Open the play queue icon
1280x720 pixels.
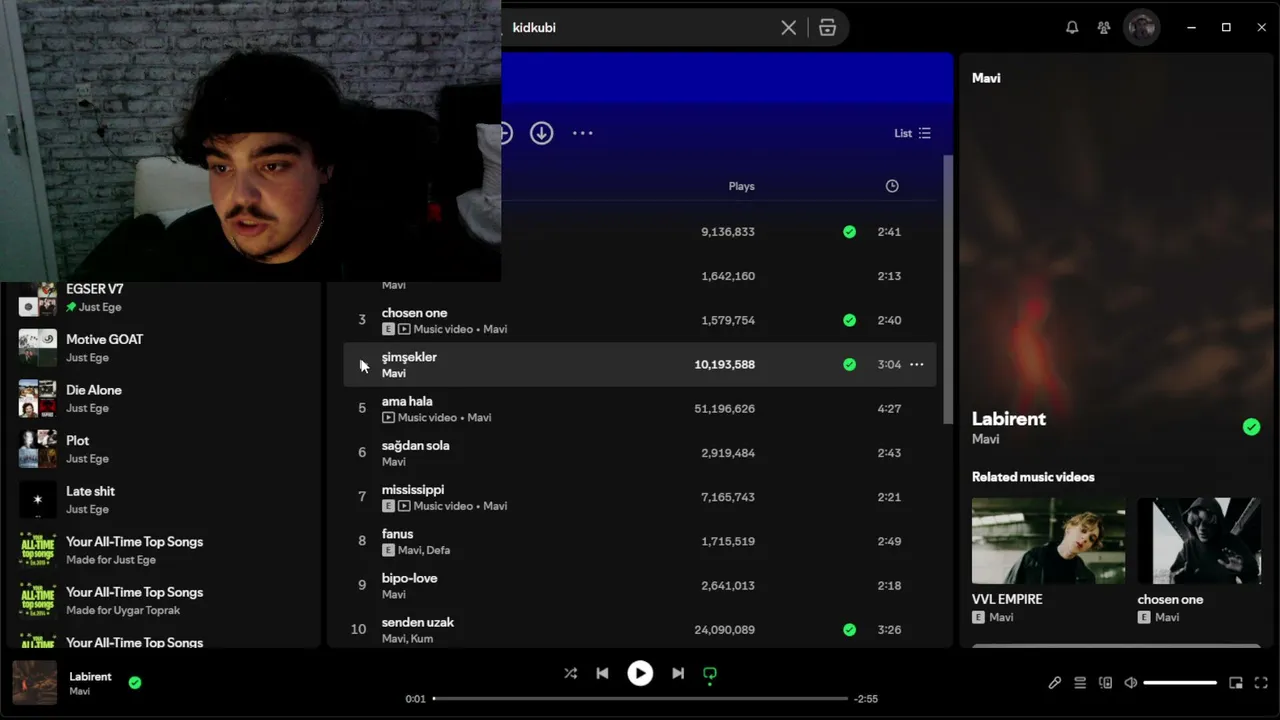(x=1080, y=683)
